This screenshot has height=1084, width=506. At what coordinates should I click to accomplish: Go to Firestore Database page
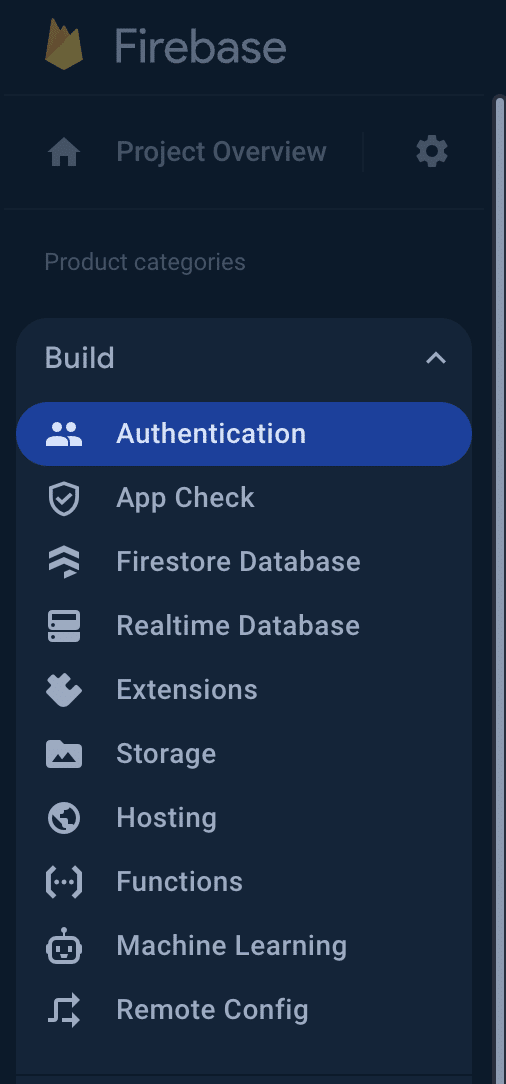click(238, 562)
